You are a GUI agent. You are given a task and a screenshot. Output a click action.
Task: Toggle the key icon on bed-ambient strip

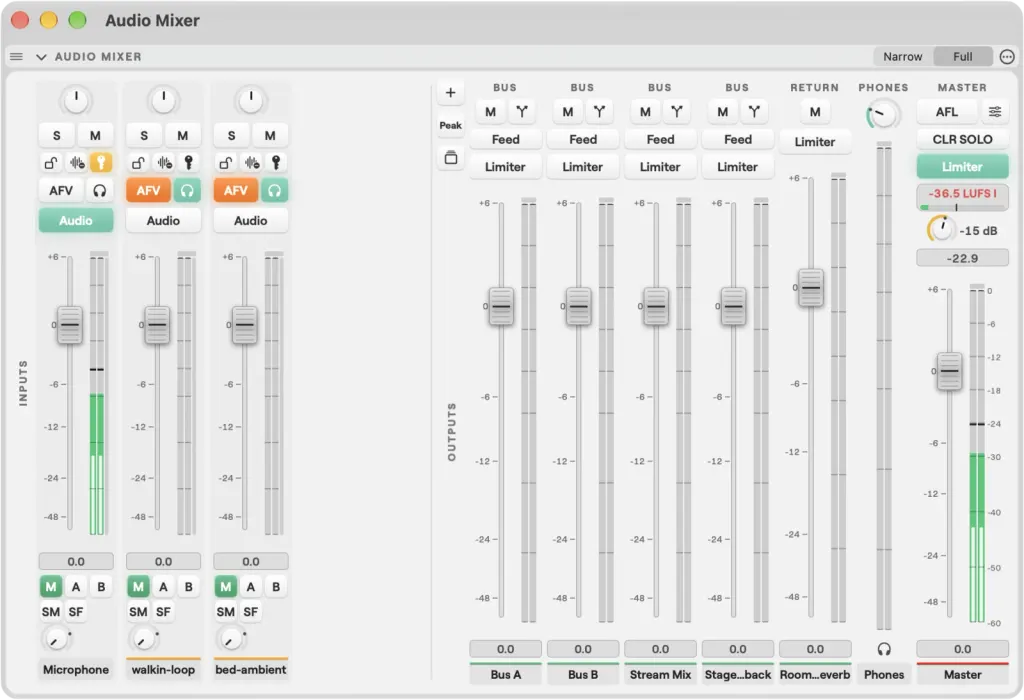(276, 163)
